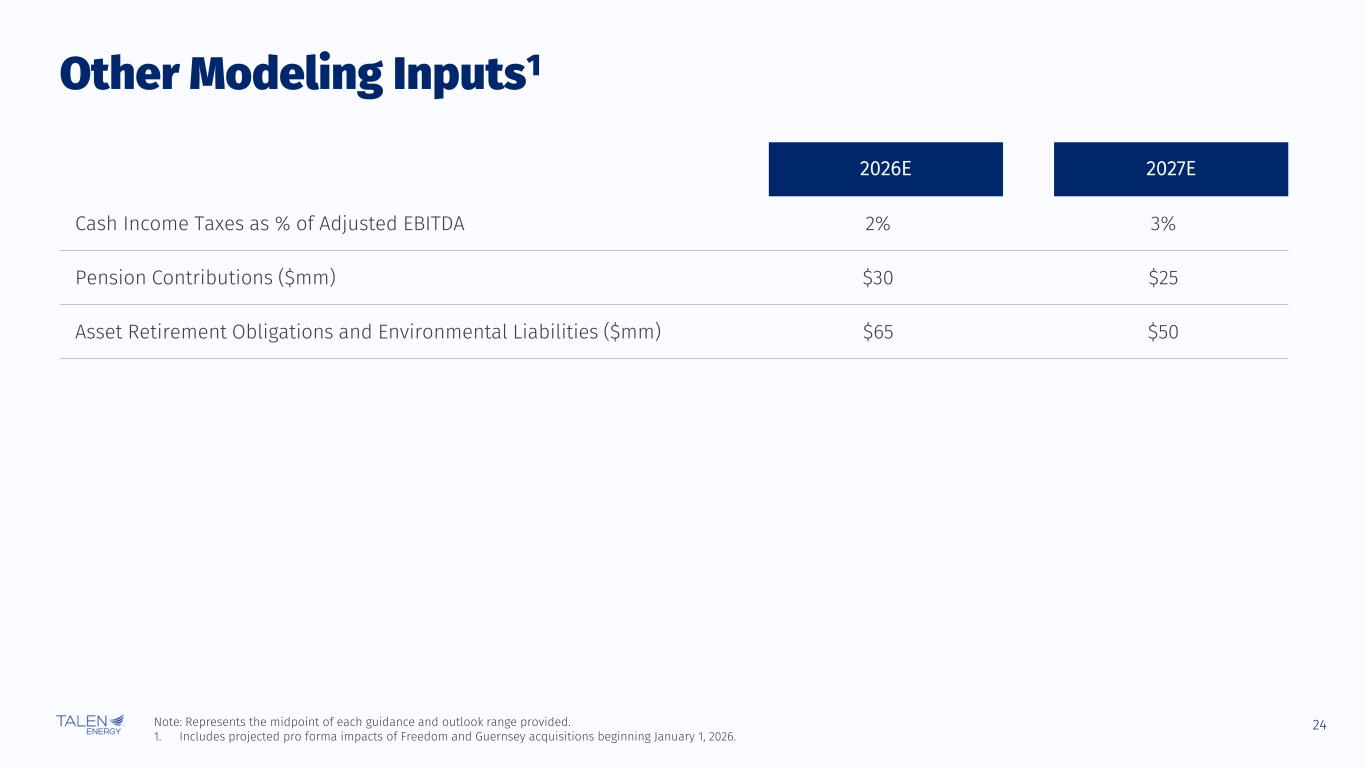Click the Cash Income Taxes row label
The height and width of the screenshot is (768, 1365).
click(x=269, y=224)
